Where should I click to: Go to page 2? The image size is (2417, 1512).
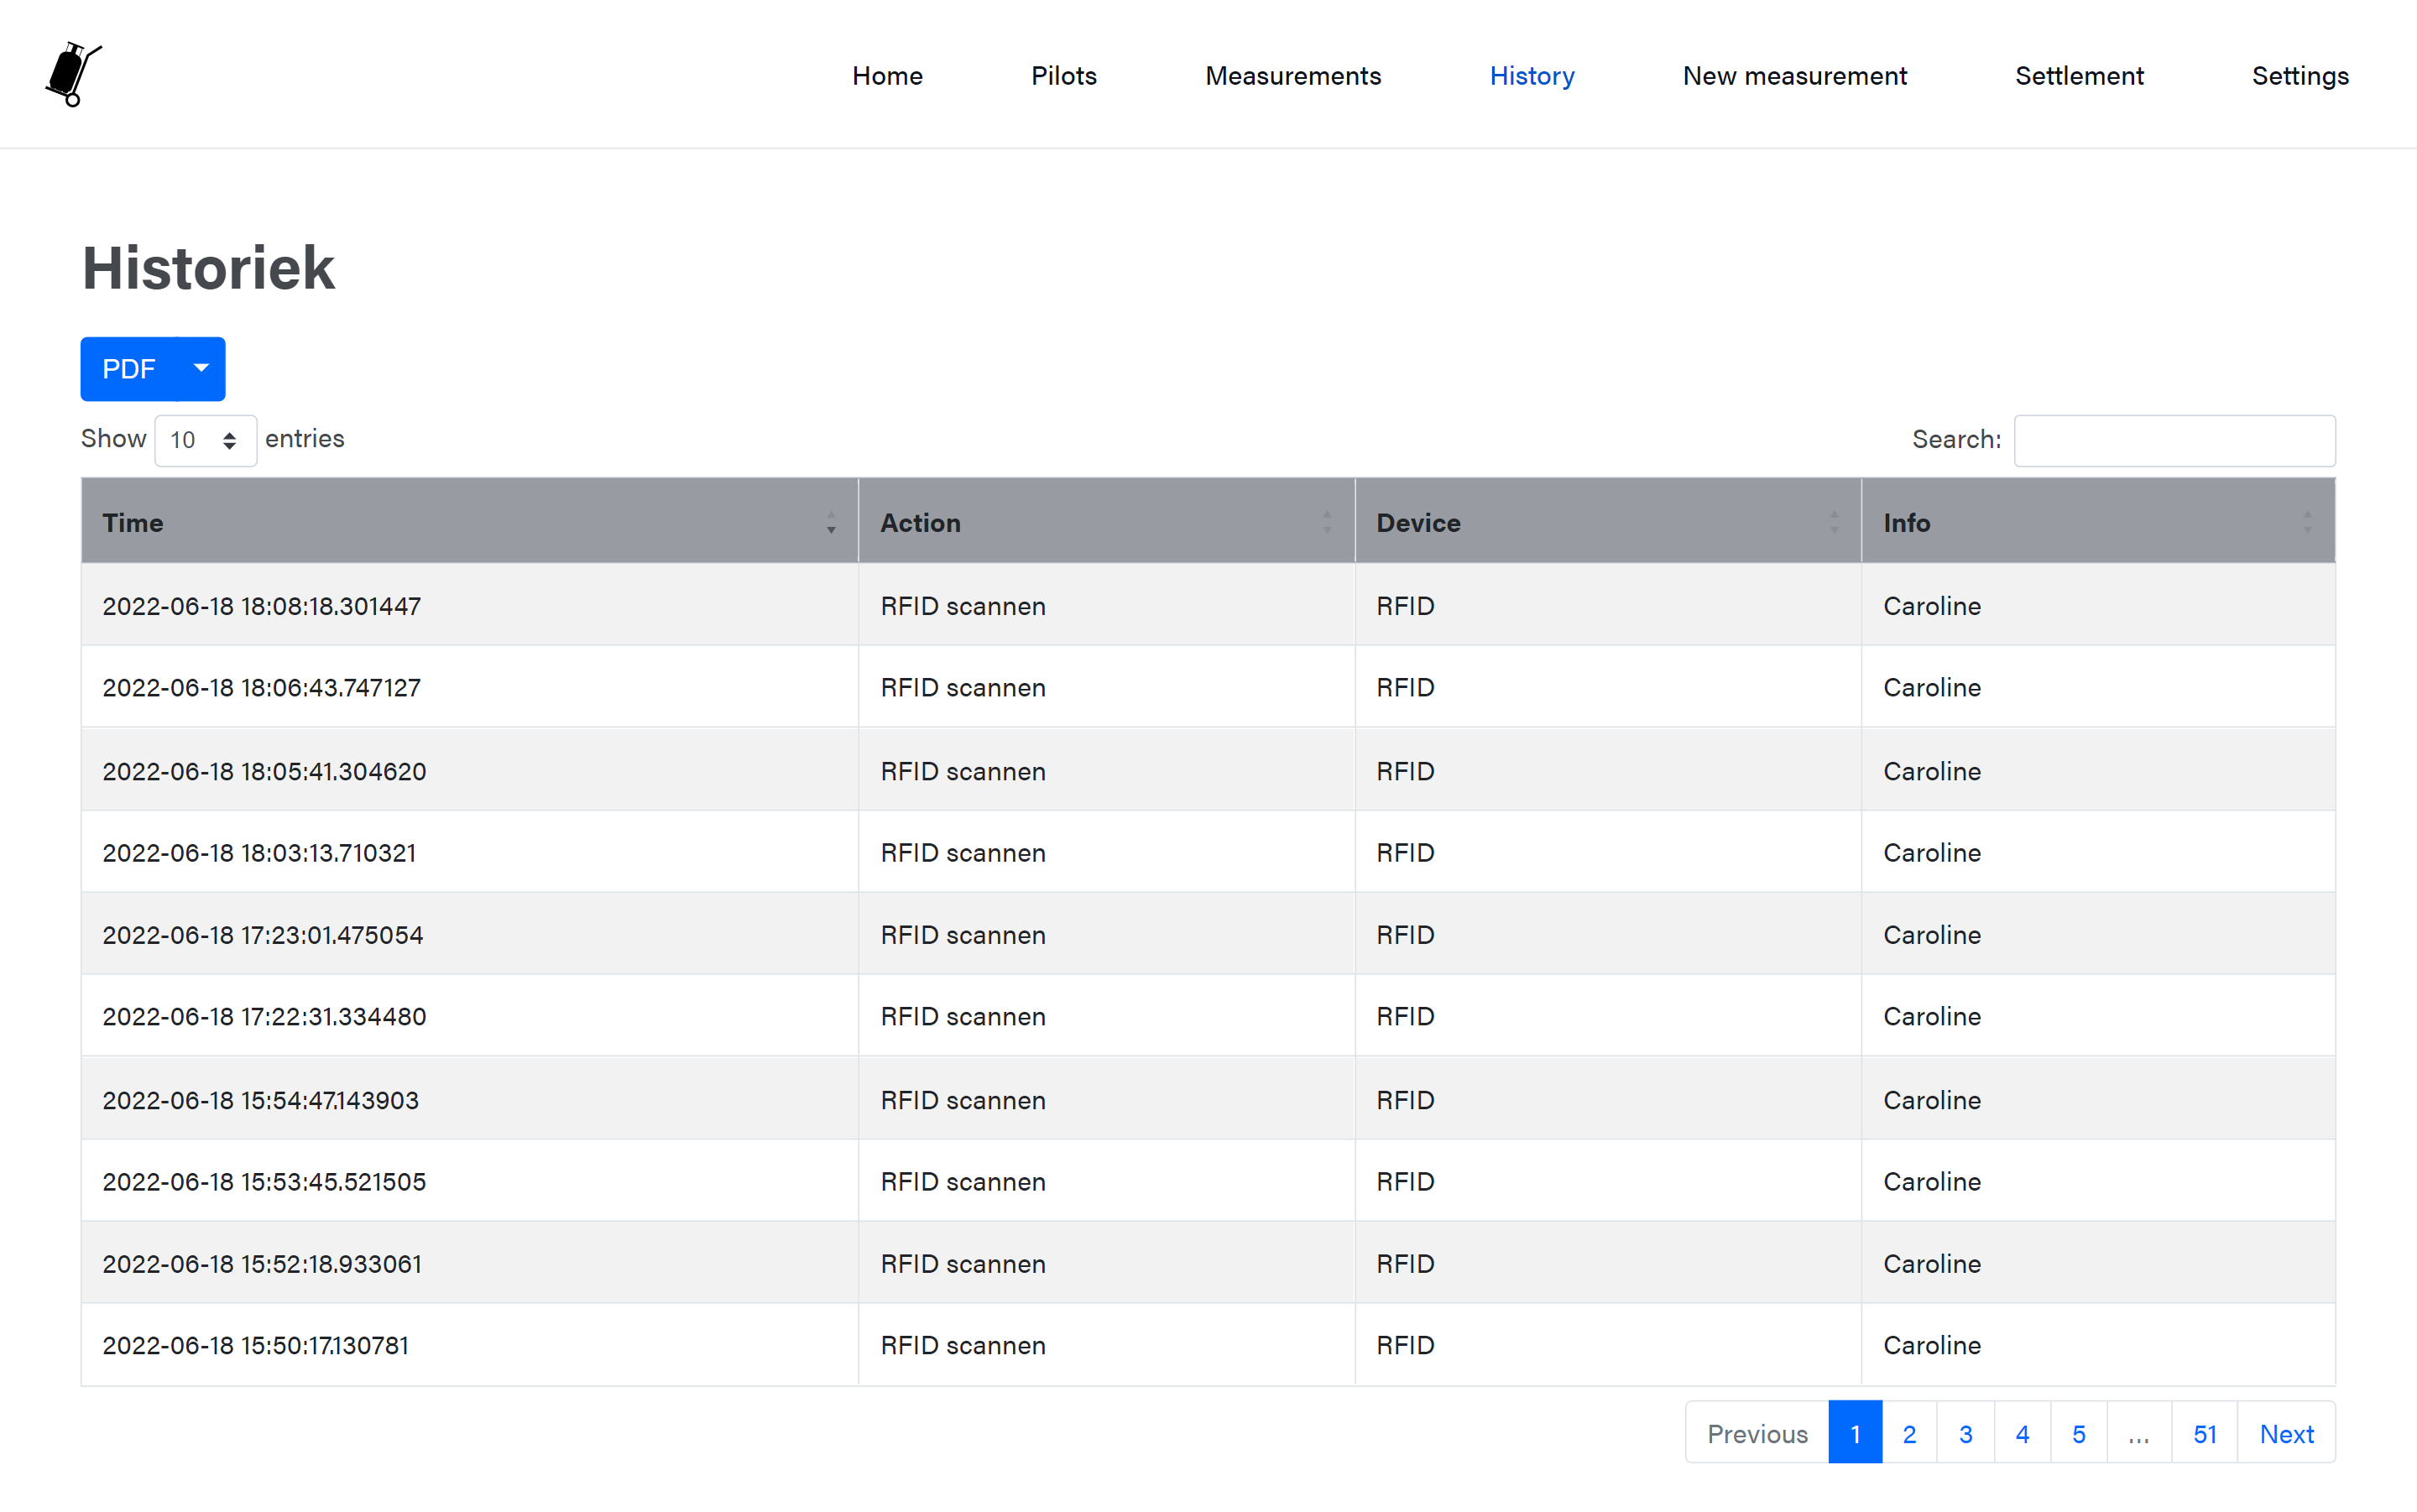pyautogui.click(x=1909, y=1433)
